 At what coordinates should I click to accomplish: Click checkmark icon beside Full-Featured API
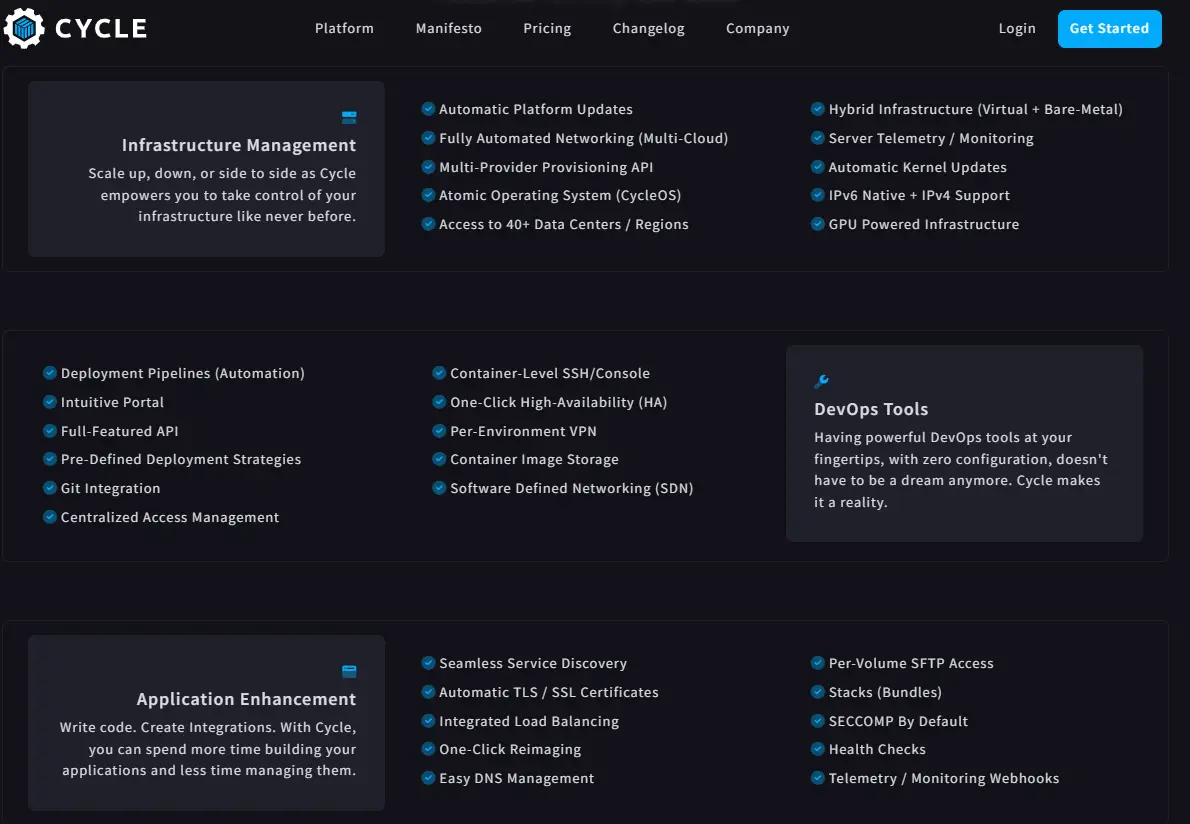pyautogui.click(x=50, y=430)
